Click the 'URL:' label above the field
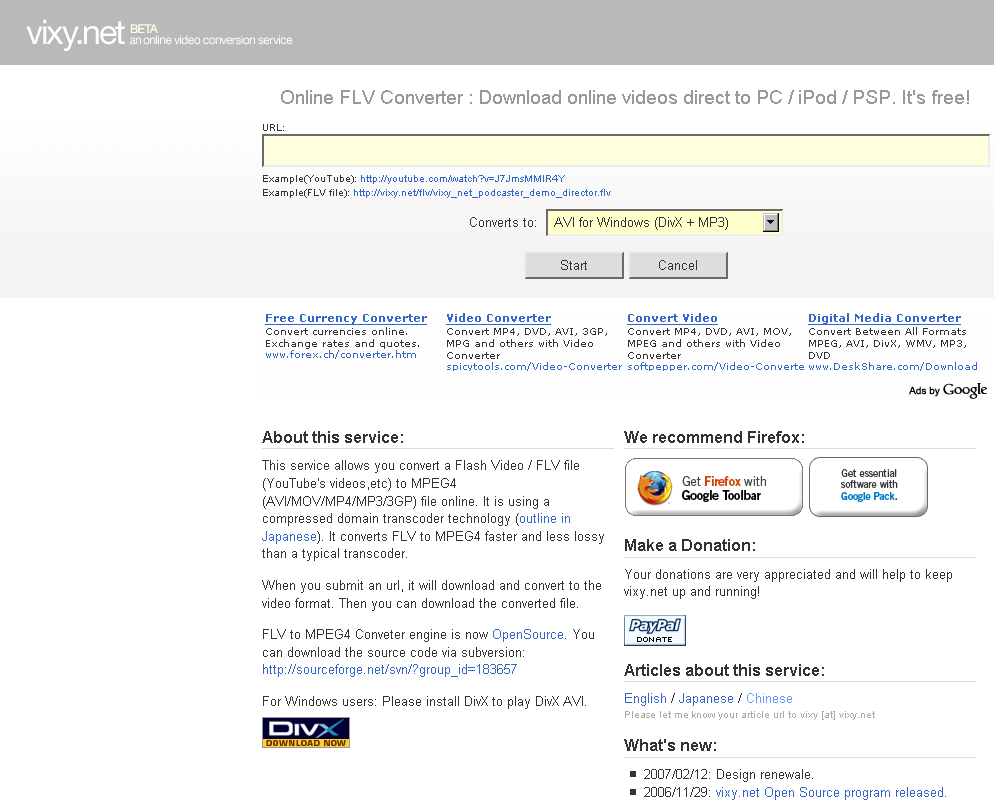The image size is (994, 806). [x=273, y=127]
